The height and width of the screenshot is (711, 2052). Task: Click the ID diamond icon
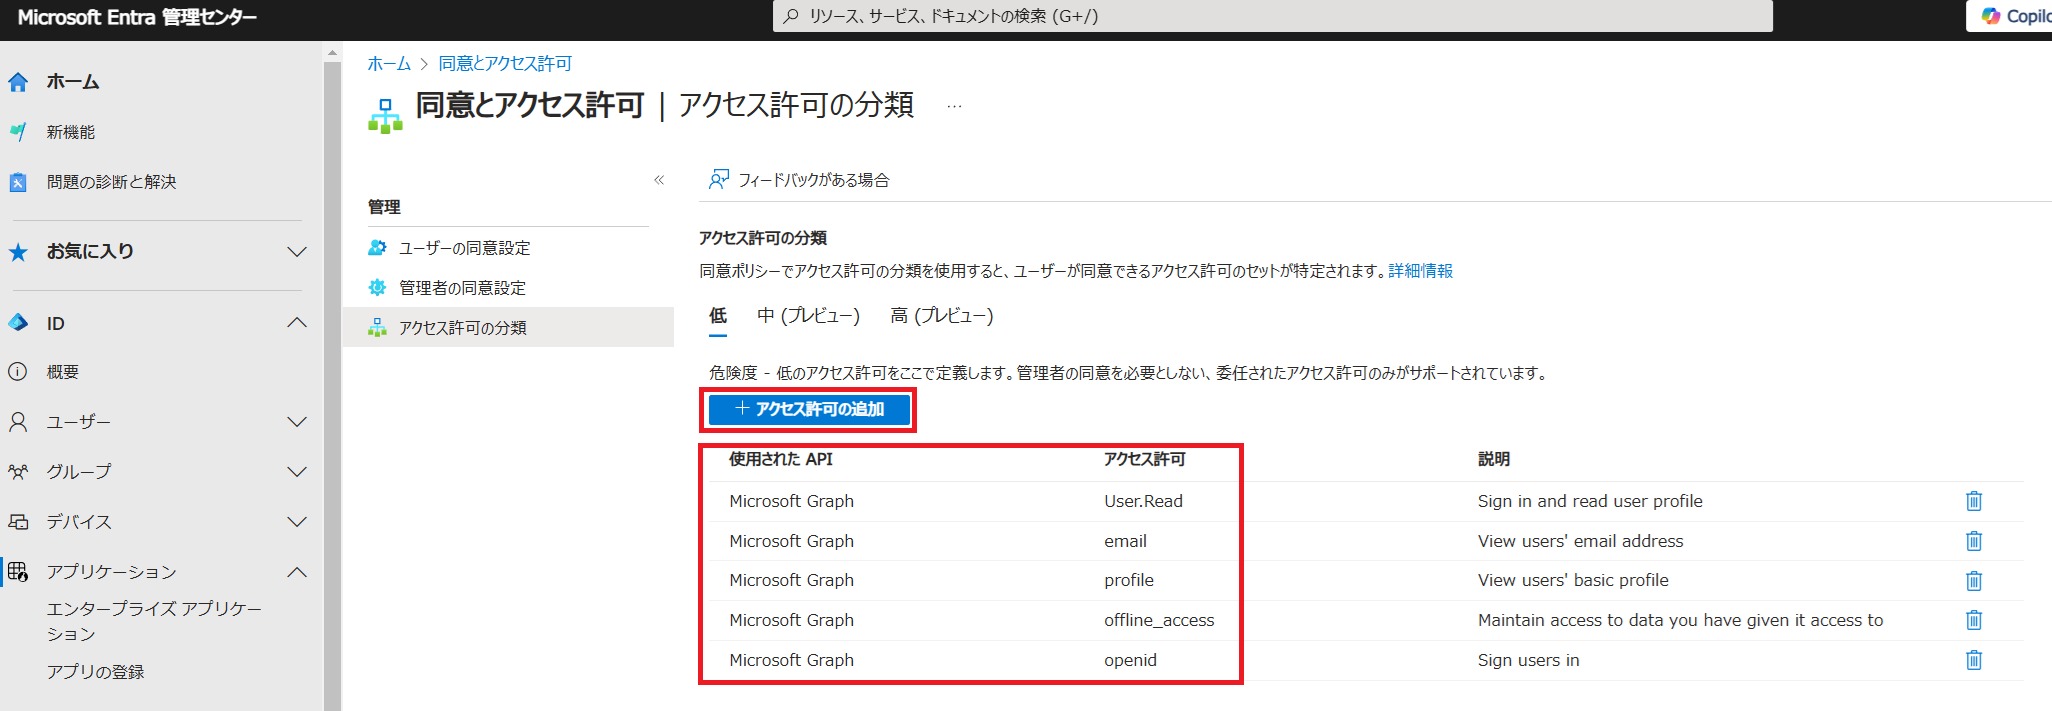[18, 323]
